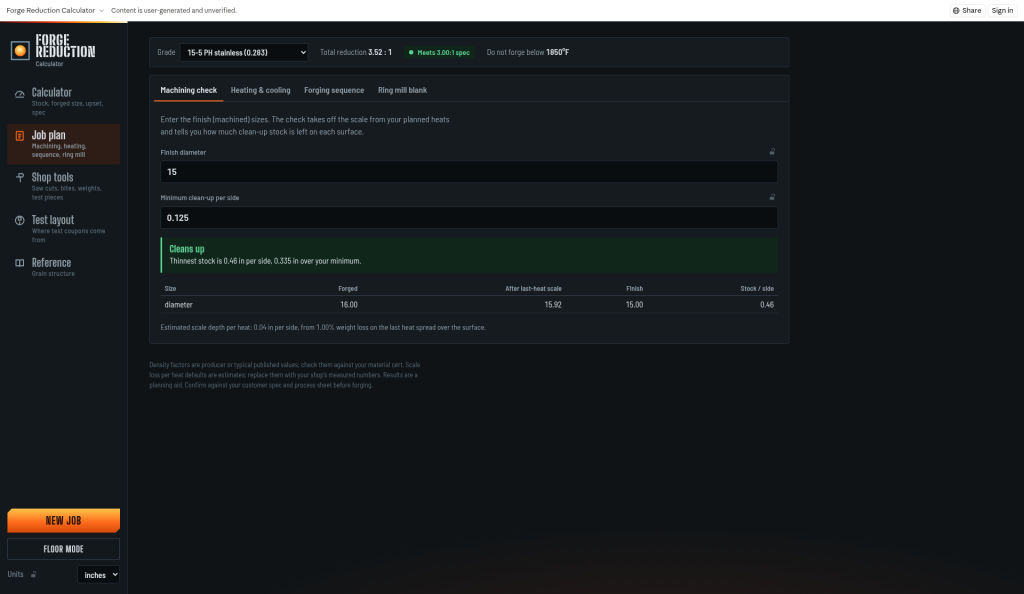Image resolution: width=1024 pixels, height=594 pixels.
Task: Click the Sign in button
Action: coord(1002,10)
